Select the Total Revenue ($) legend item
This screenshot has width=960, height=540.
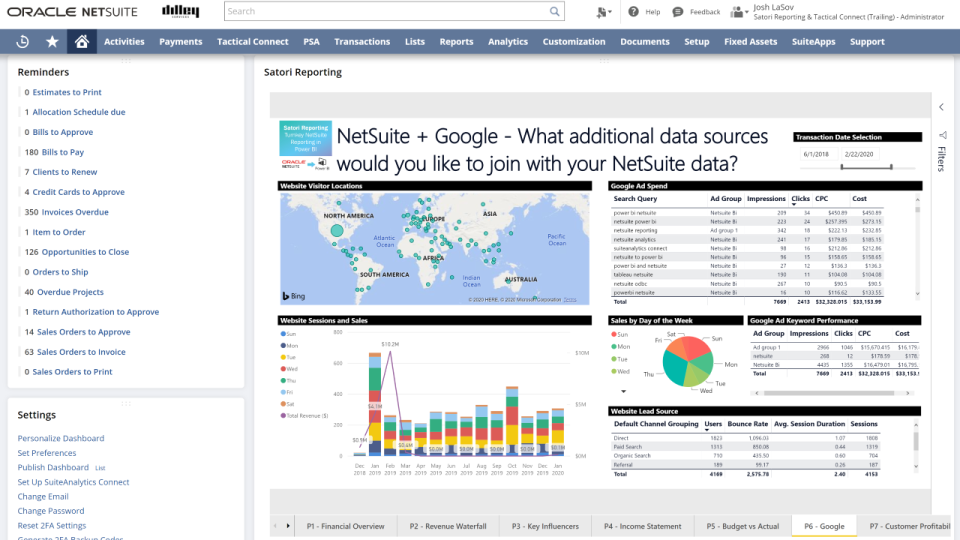tap(304, 416)
